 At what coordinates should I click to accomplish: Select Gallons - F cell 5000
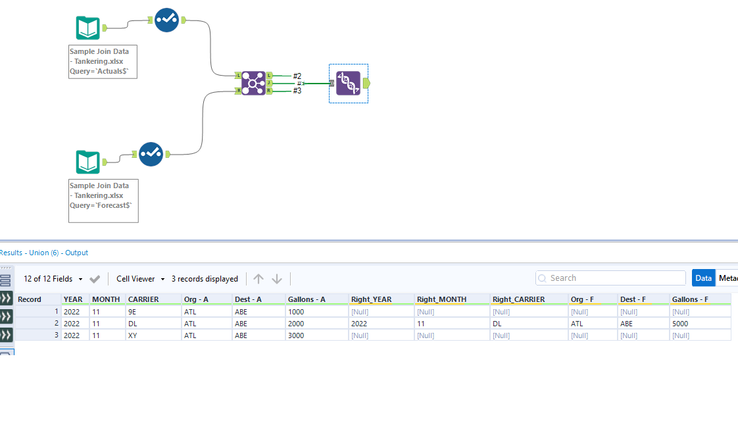pyautogui.click(x=700, y=324)
